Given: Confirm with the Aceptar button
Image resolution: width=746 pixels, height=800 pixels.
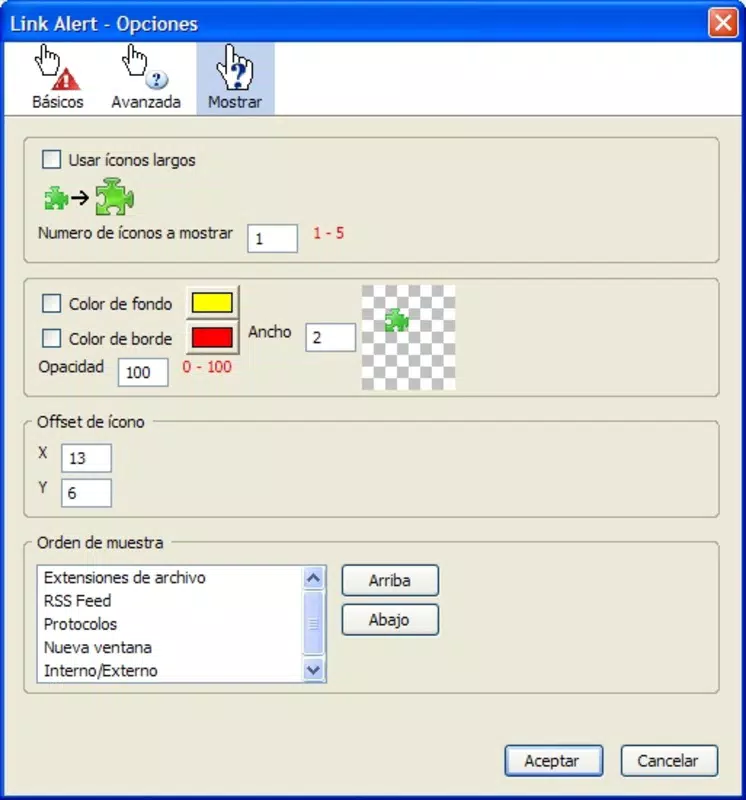Looking at the screenshot, I should (x=554, y=761).
